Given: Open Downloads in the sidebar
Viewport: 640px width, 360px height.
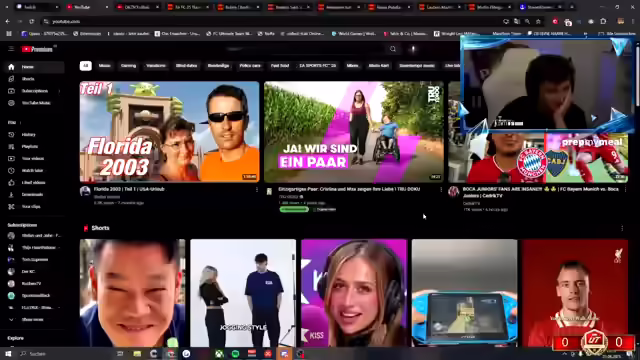Looking at the screenshot, I should click(33, 195).
